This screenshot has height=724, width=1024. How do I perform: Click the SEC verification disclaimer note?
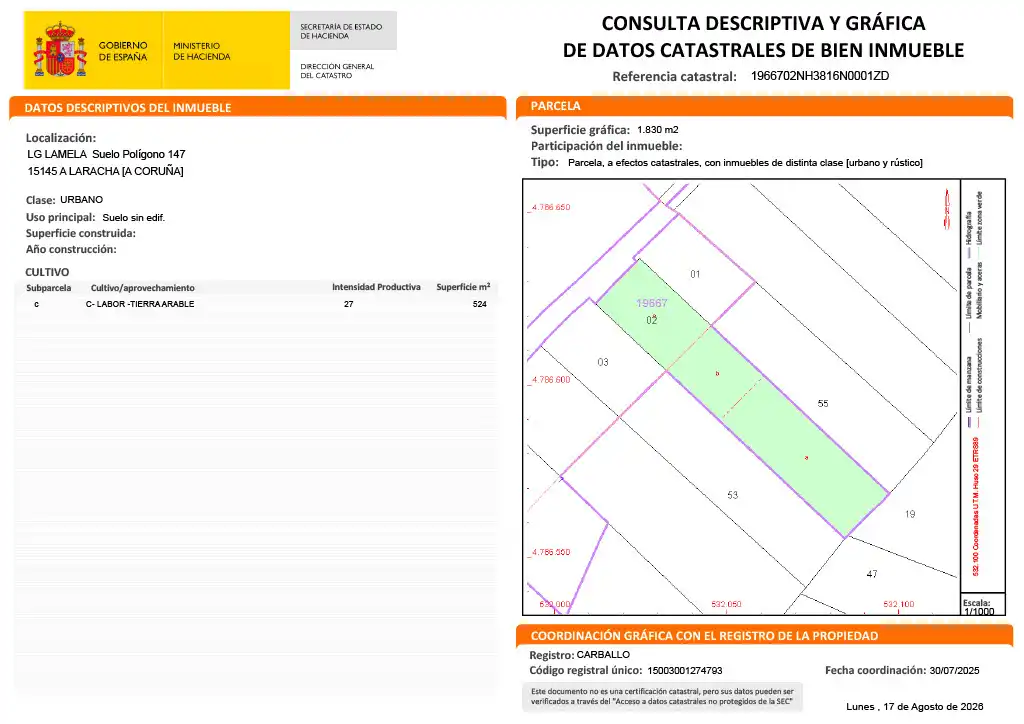[662, 697]
